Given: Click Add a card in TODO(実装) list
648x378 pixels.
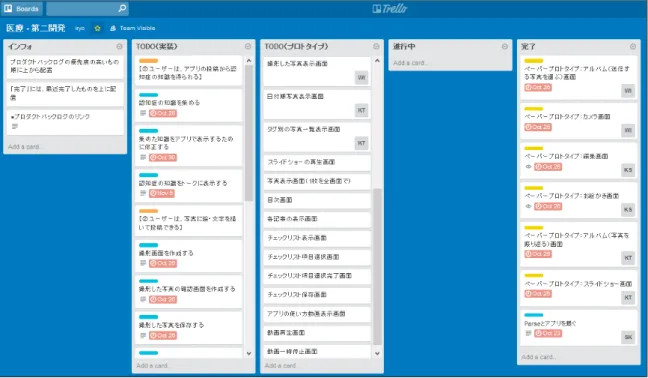Looking at the screenshot, I should tap(154, 366).
